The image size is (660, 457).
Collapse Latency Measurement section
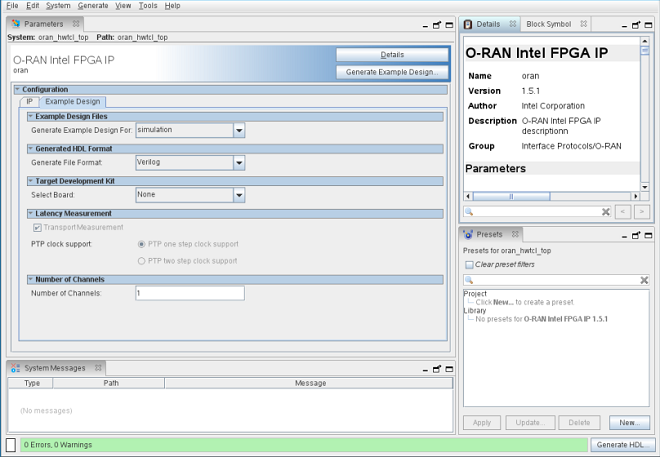pos(31,213)
